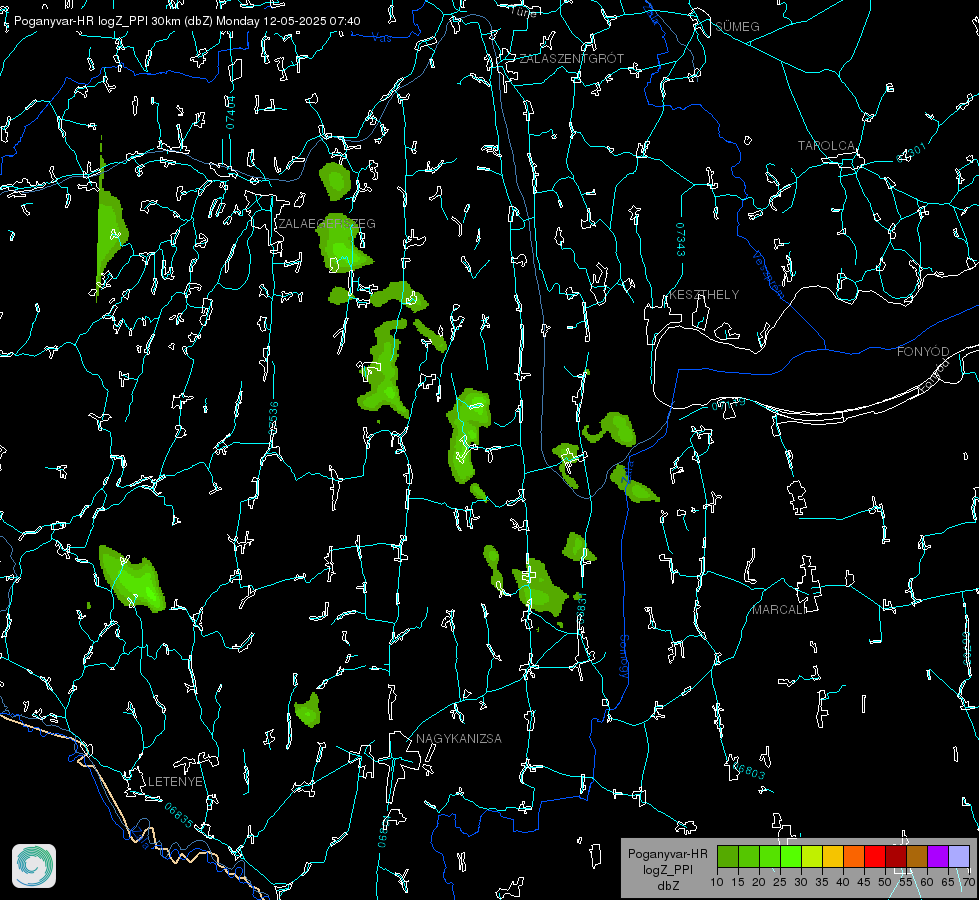Select the brown 55-60 dBZ legend swatch

(x=917, y=857)
